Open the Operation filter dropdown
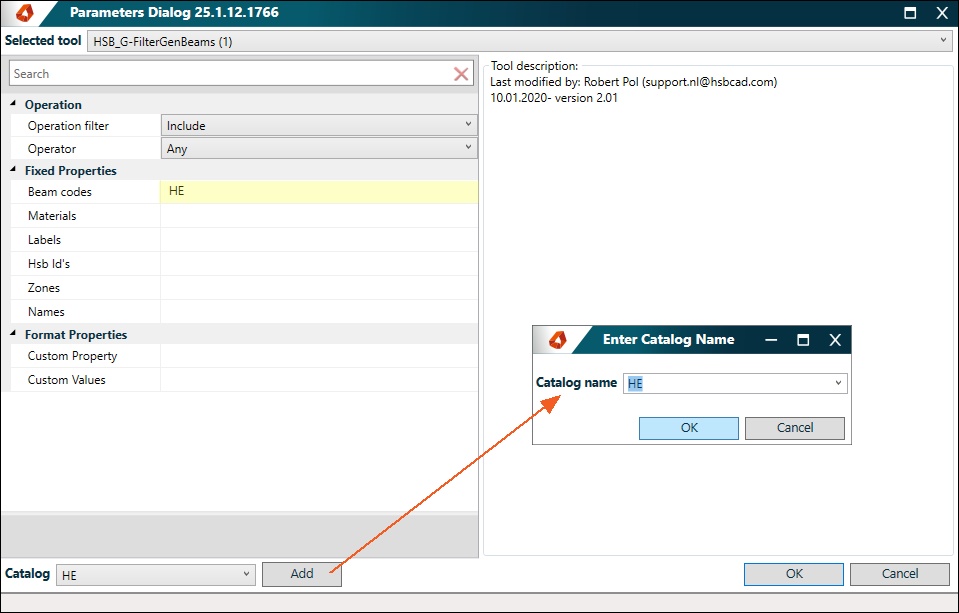The height and width of the screenshot is (613, 959). click(x=319, y=125)
